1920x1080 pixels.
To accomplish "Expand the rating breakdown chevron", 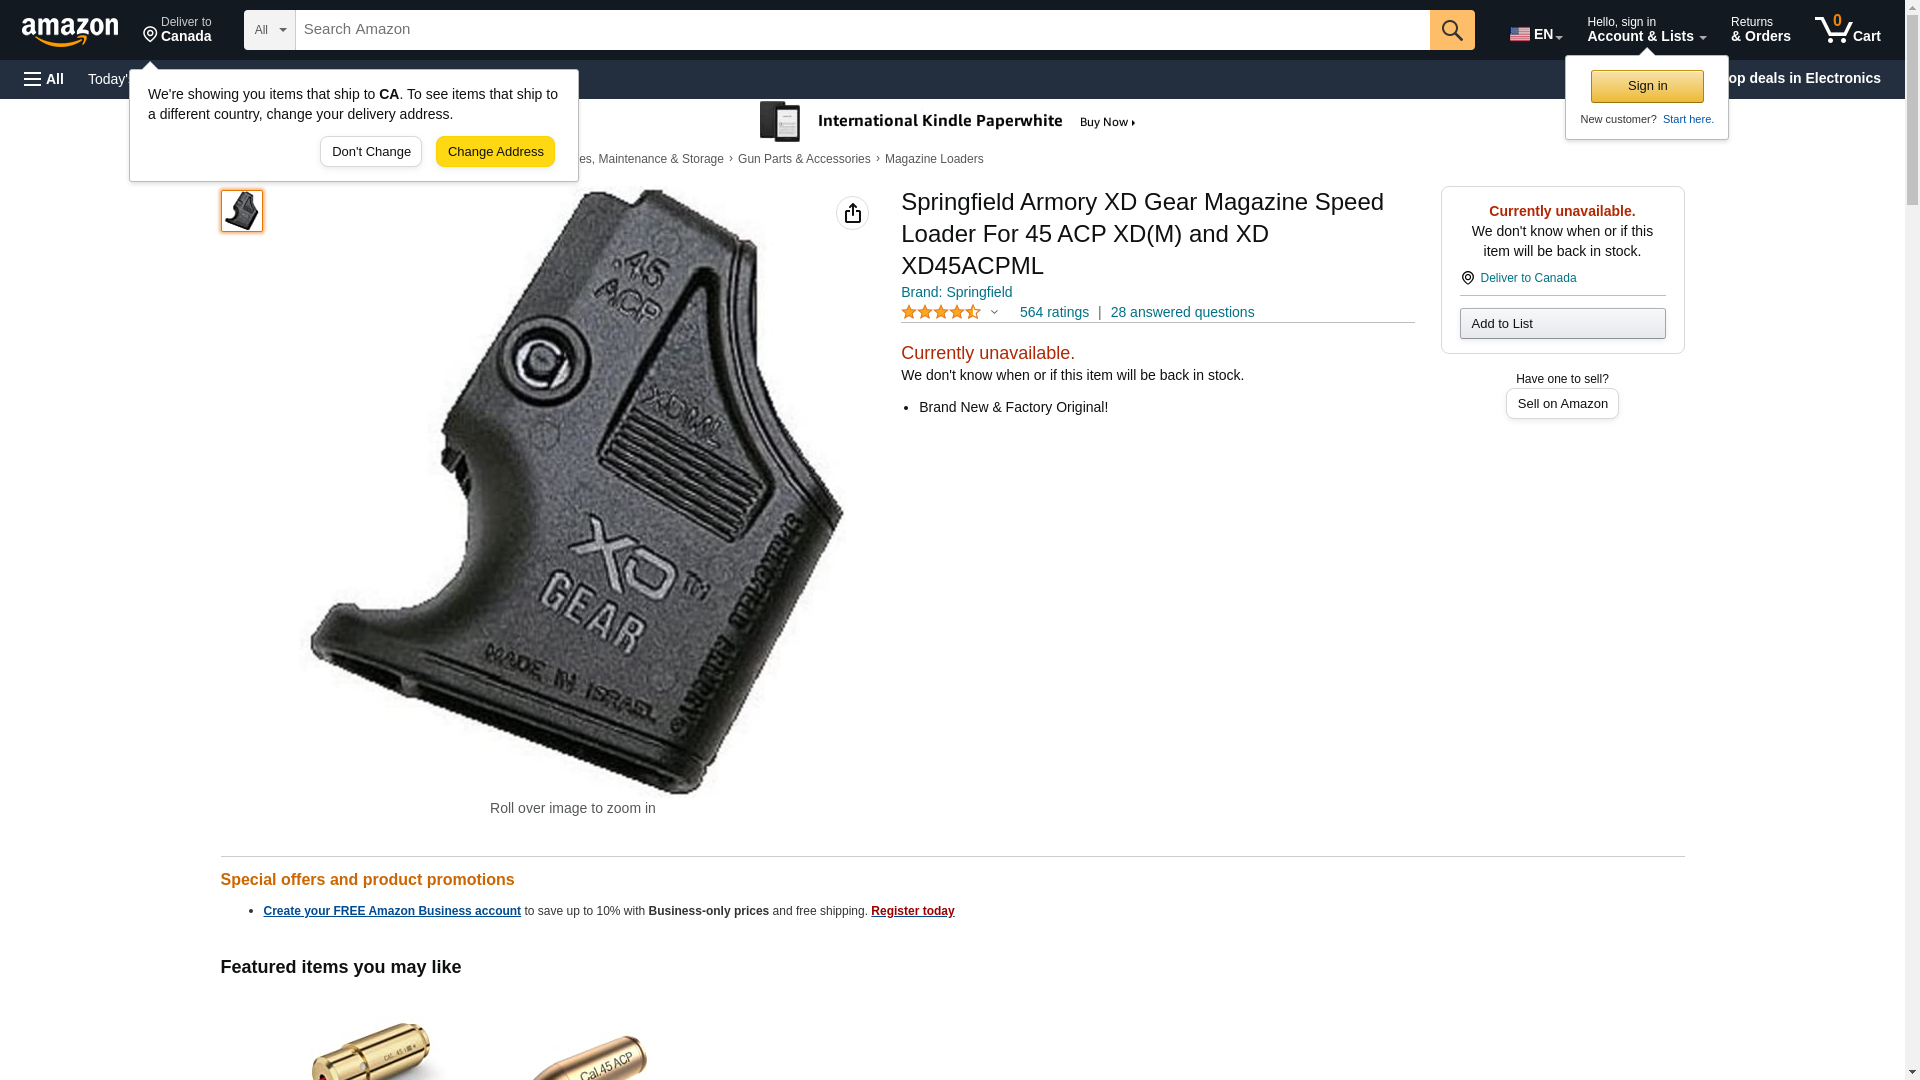I will [x=994, y=312].
